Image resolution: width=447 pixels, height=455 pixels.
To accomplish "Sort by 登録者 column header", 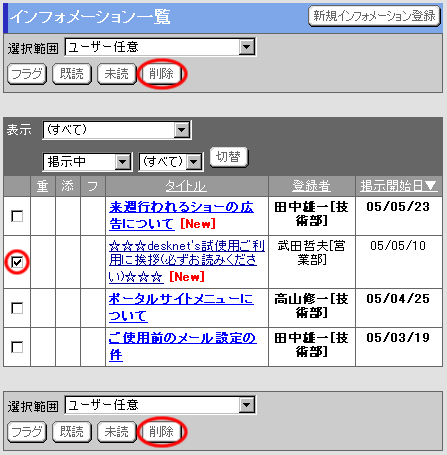I will [311, 186].
